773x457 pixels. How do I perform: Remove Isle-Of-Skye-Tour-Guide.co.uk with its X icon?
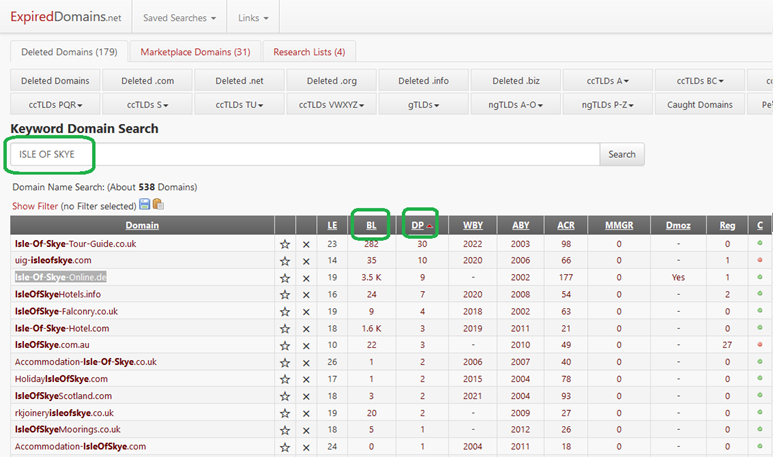coord(306,245)
